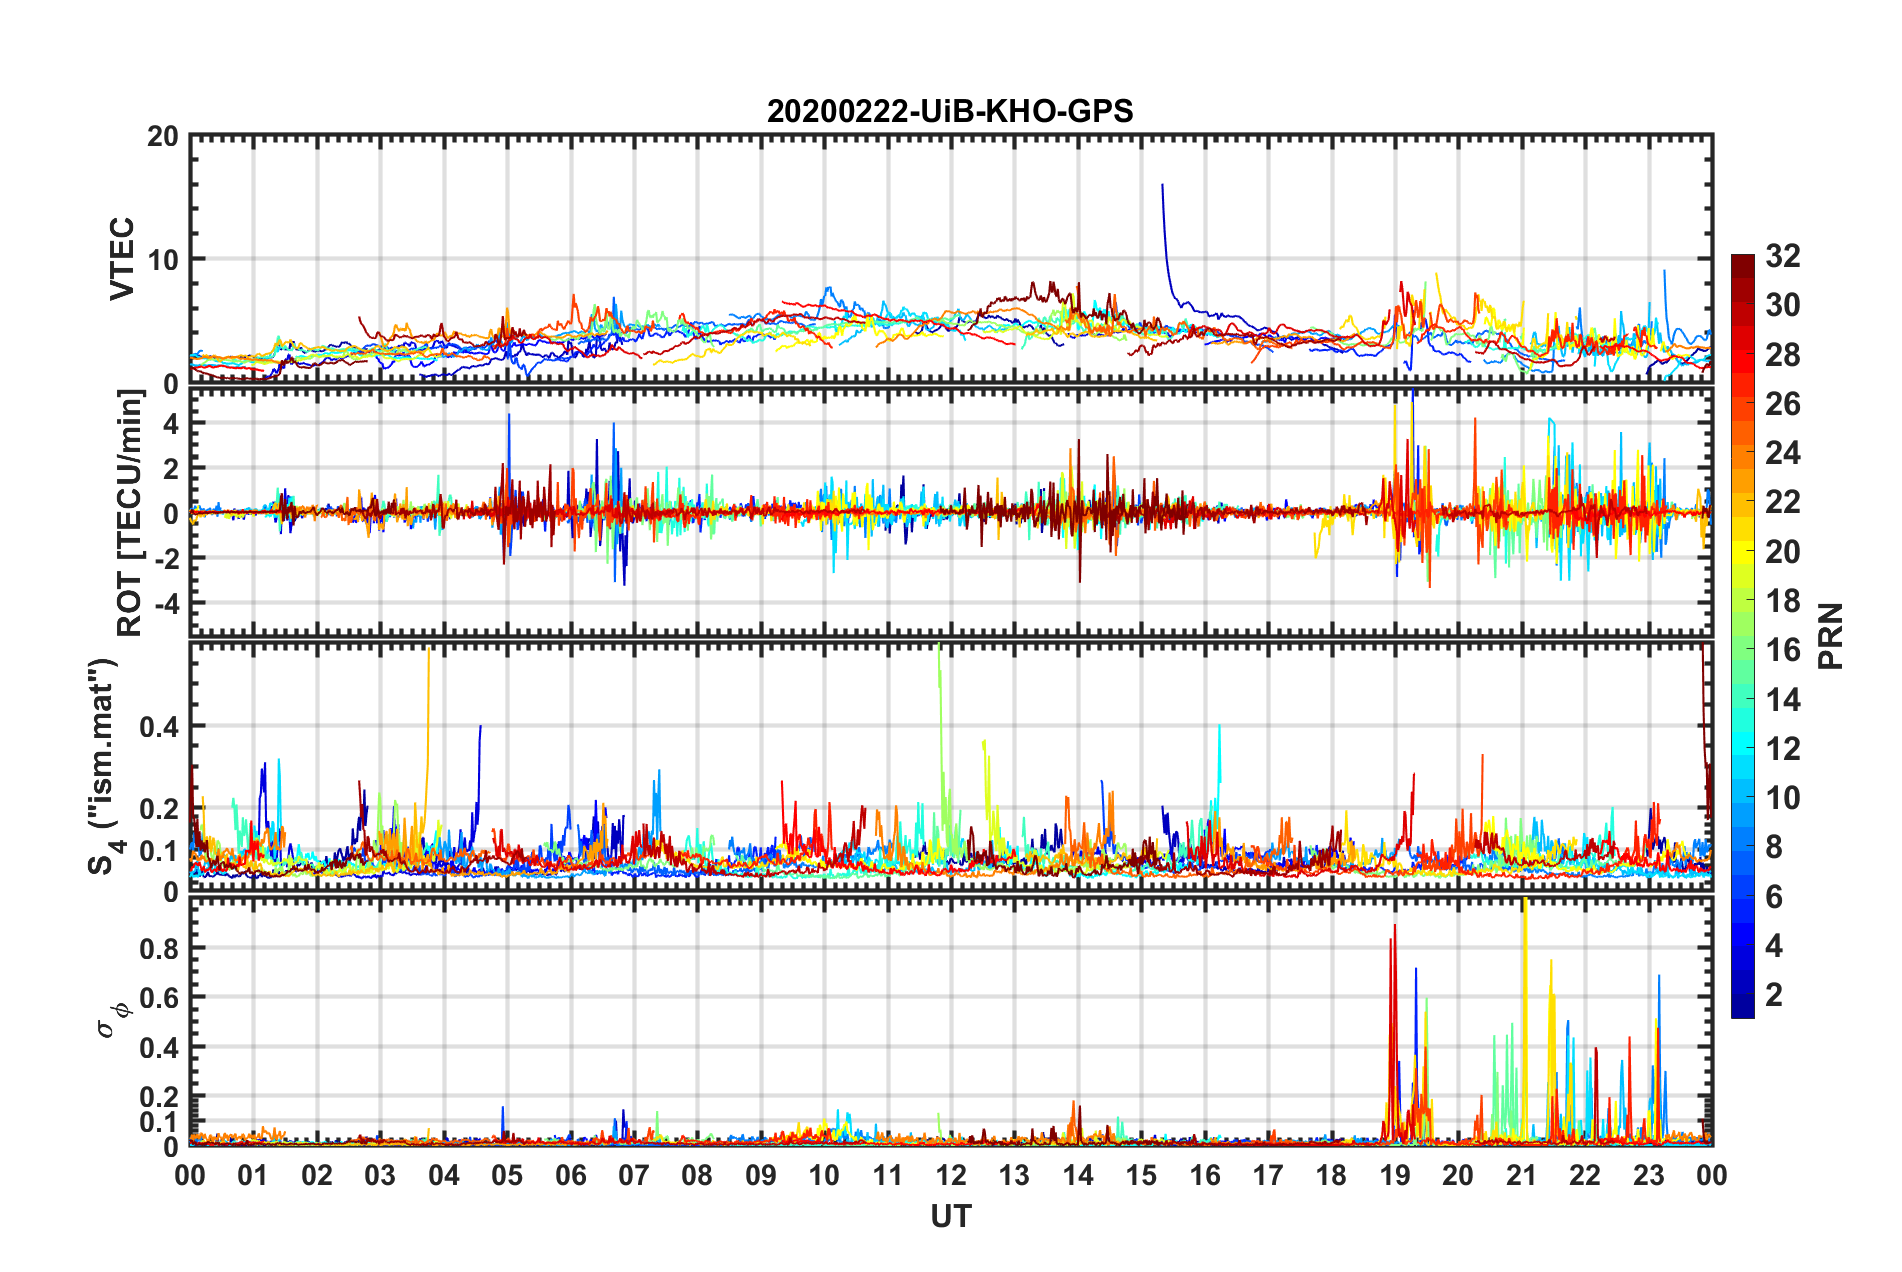Click the 21 tick on UT axis

tap(1522, 1175)
